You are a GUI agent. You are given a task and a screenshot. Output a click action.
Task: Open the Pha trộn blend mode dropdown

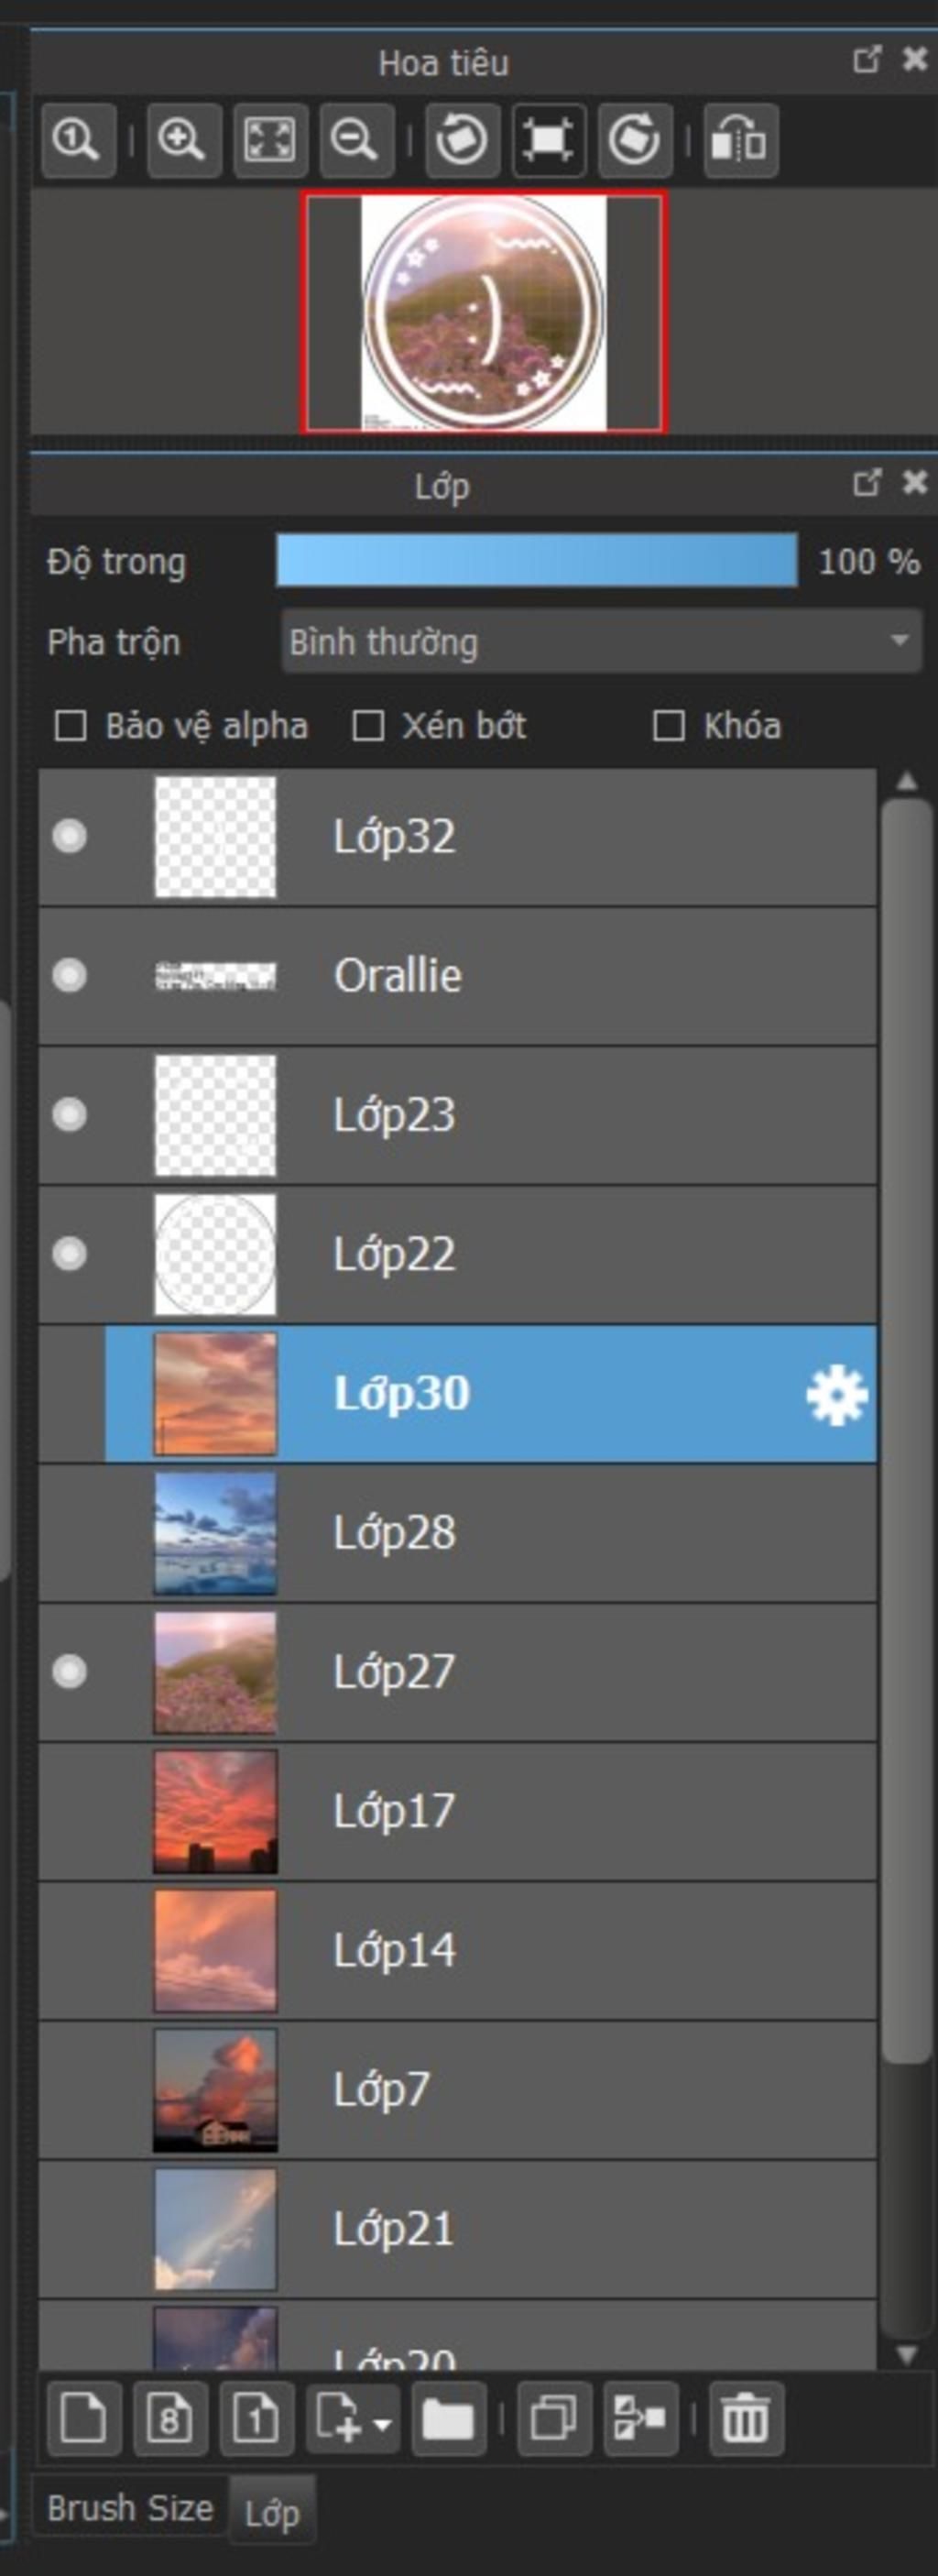point(601,642)
